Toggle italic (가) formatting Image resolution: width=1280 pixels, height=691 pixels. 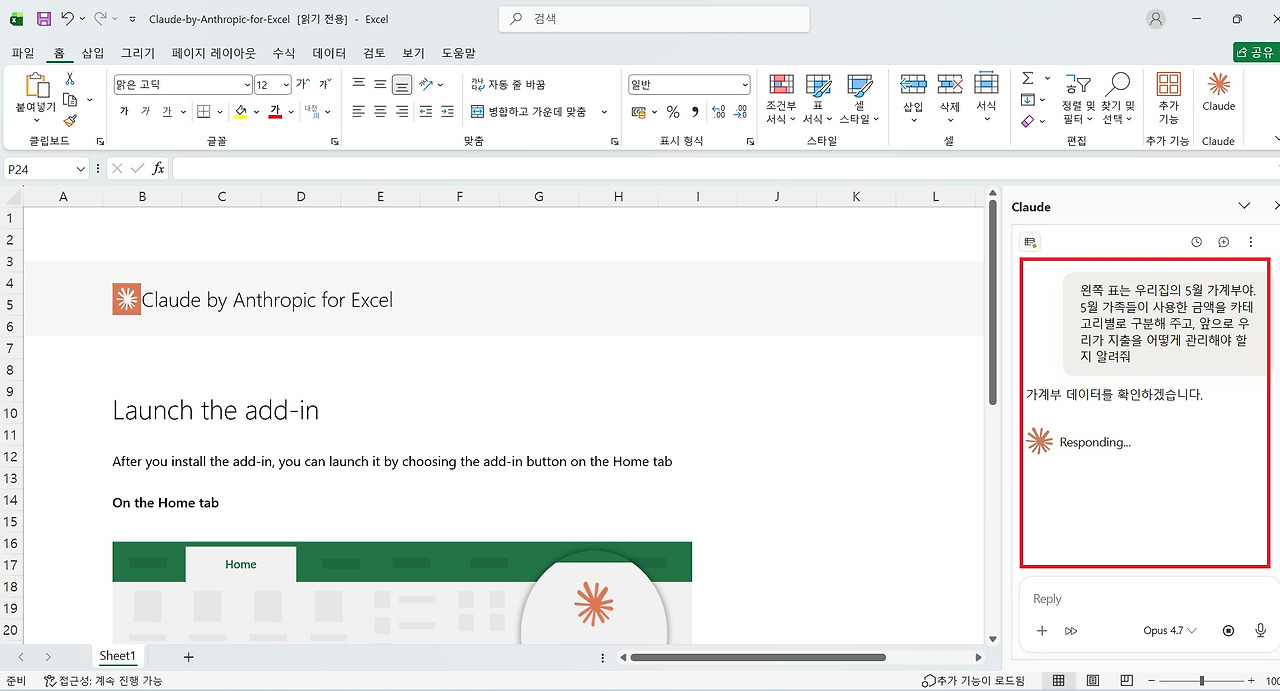pos(145,112)
